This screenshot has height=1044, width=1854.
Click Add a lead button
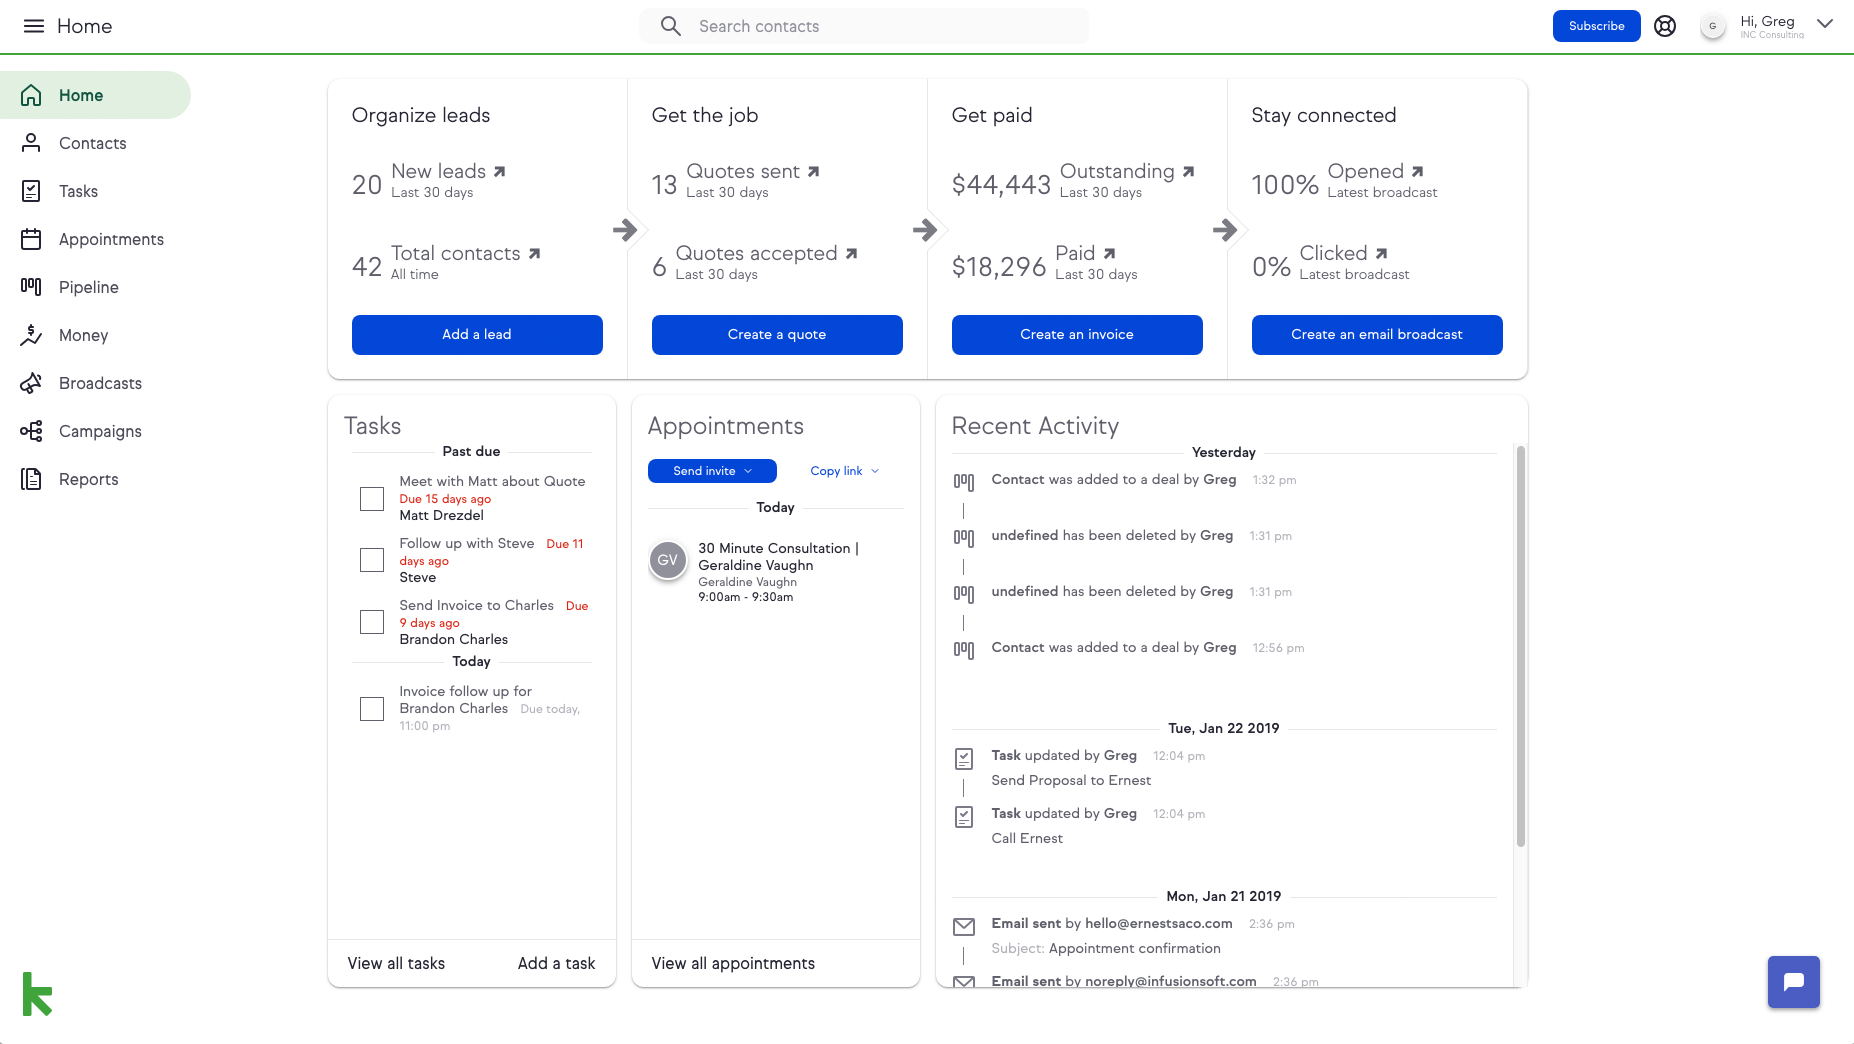pyautogui.click(x=477, y=335)
